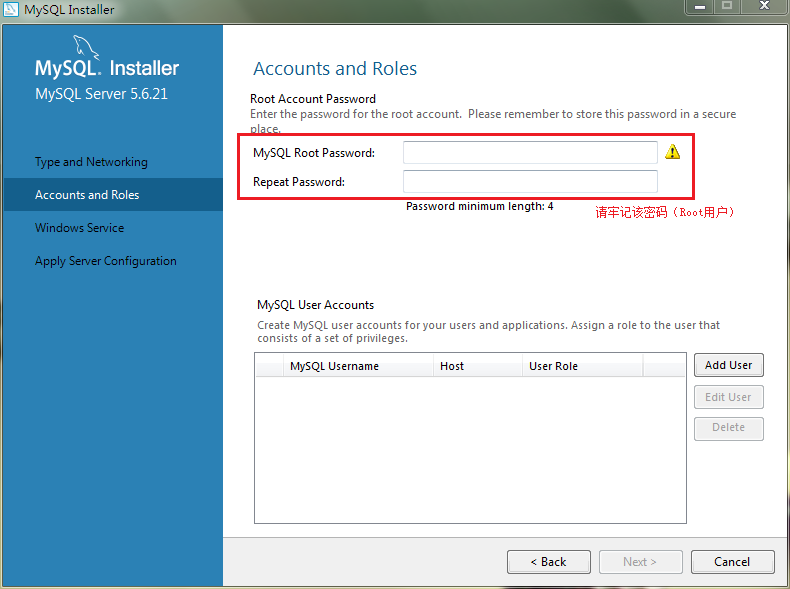Click the Host column header
790x589 pixels.
pos(452,366)
